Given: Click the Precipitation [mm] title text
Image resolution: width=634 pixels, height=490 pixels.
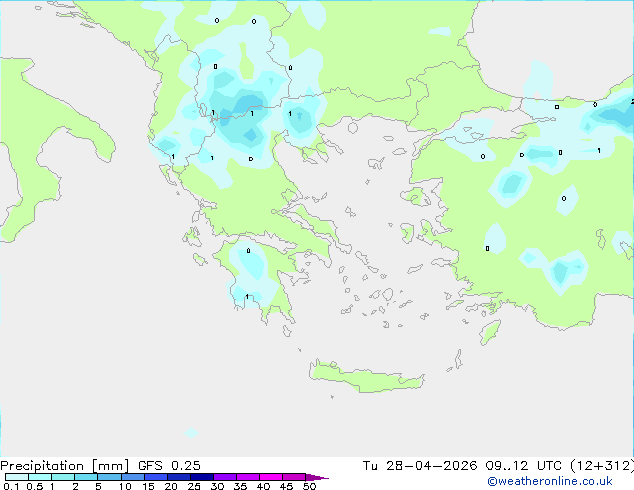Looking at the screenshot, I should coord(65,466).
